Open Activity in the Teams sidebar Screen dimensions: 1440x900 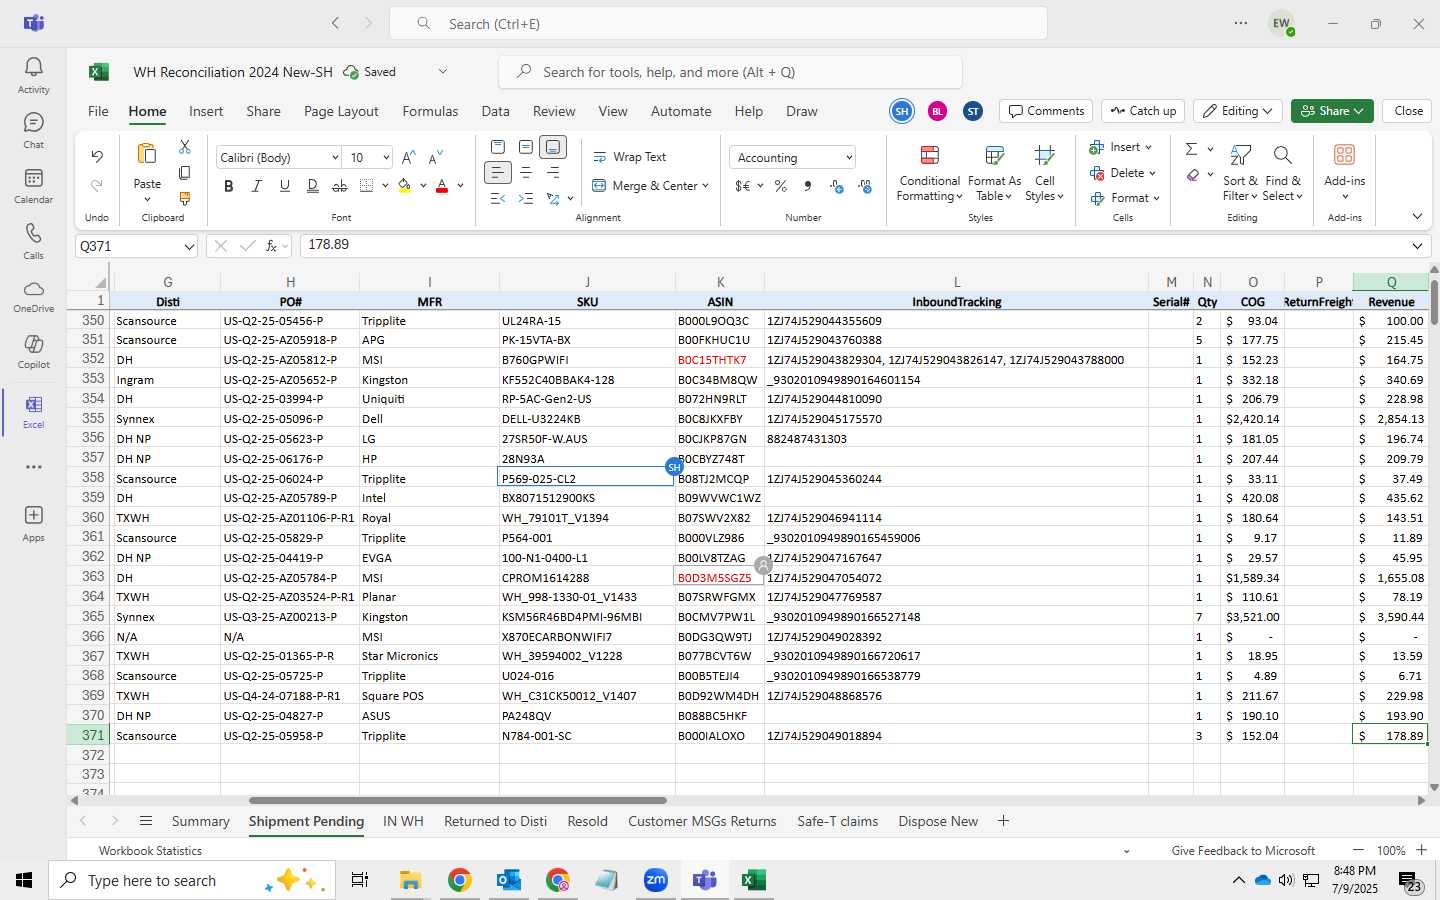point(33,75)
